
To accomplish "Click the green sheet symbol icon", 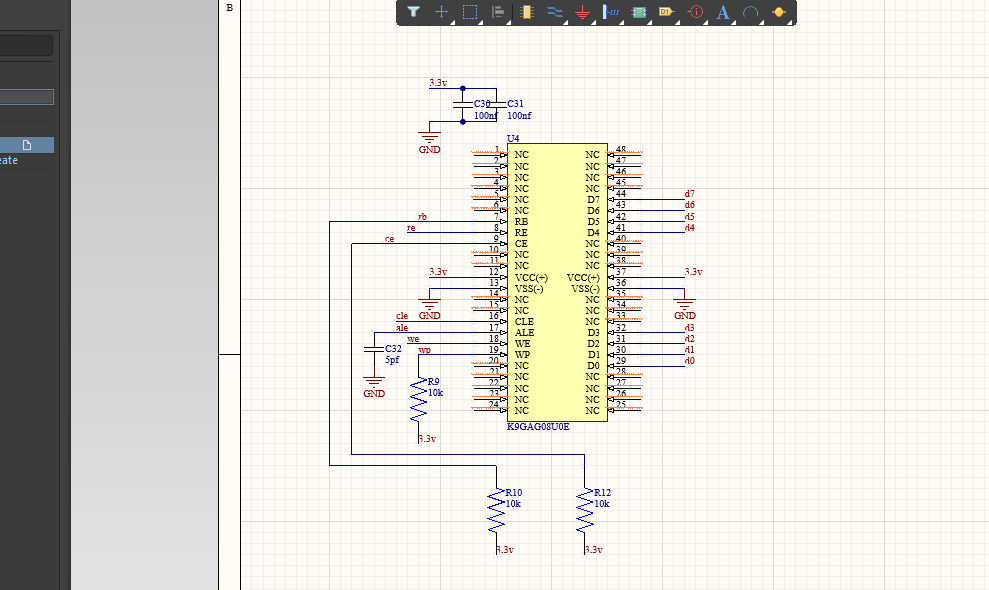I will [x=639, y=13].
